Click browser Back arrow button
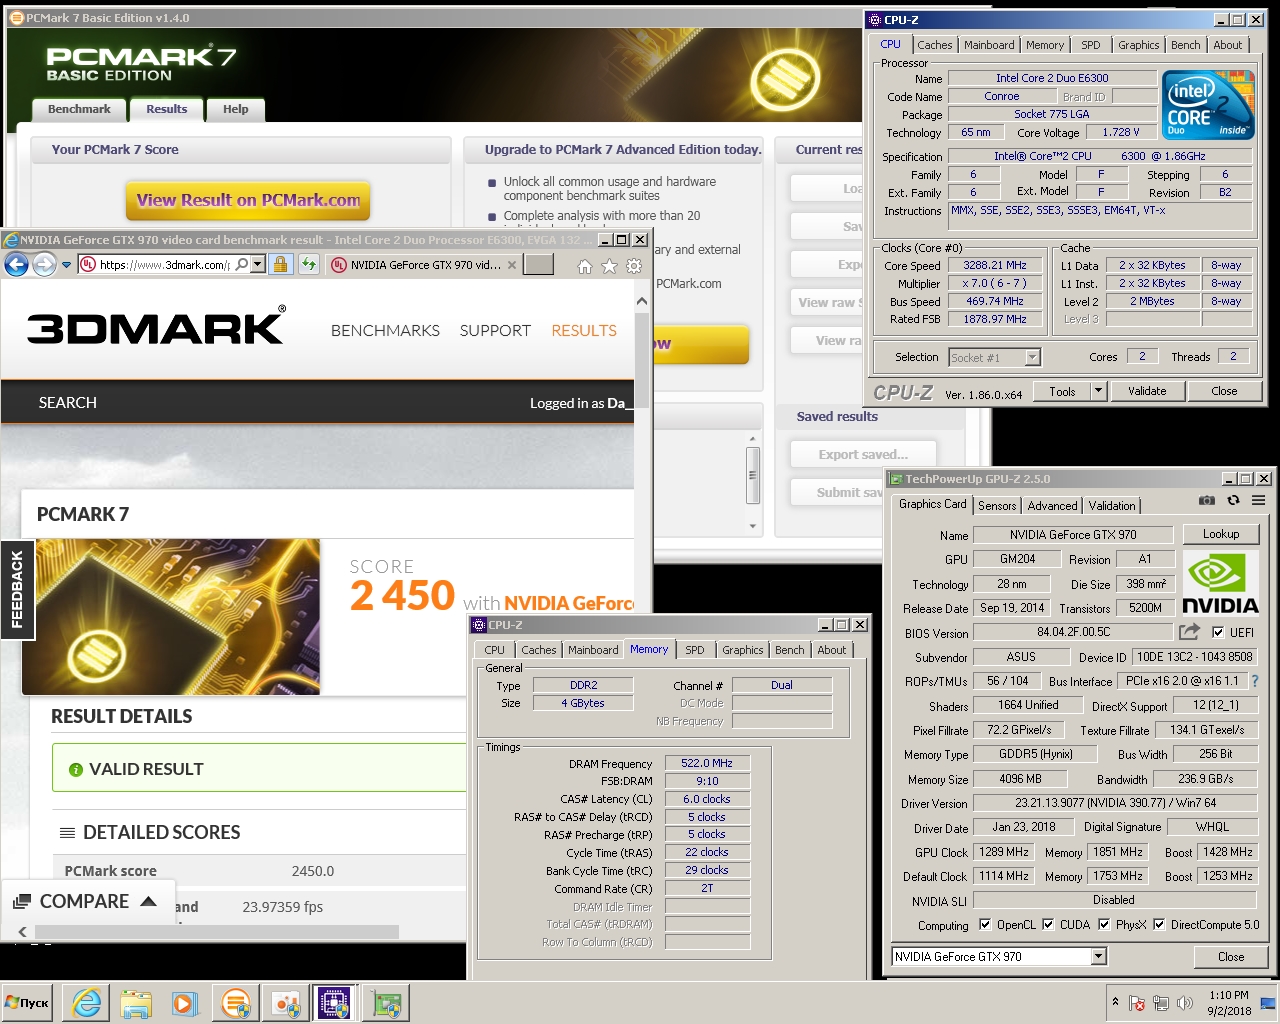Screen dimensions: 1280x1024 point(16,264)
